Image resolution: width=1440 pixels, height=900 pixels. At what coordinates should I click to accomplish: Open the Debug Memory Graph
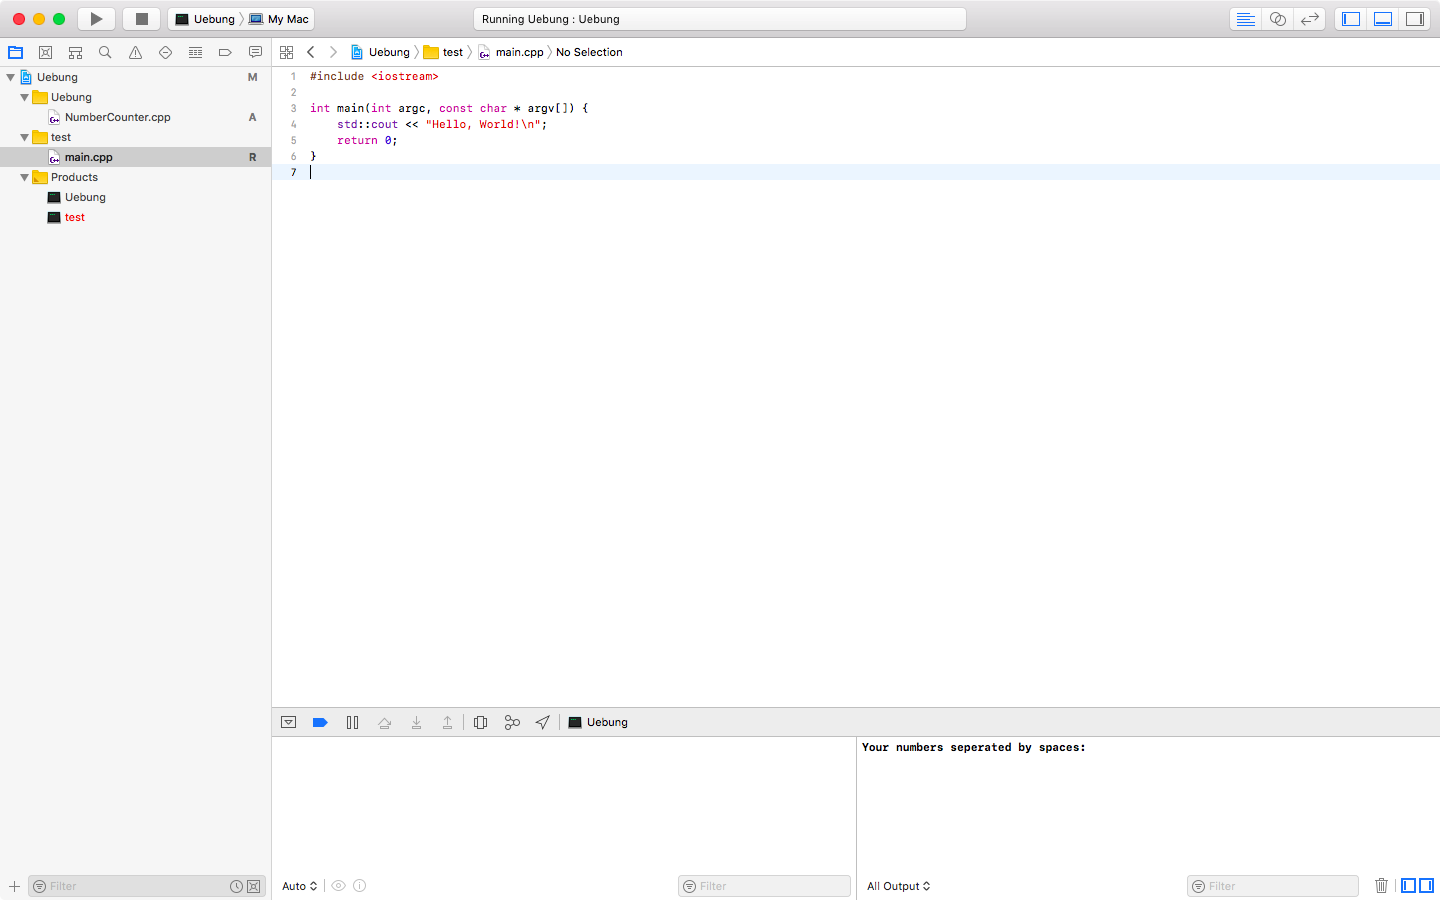point(512,722)
